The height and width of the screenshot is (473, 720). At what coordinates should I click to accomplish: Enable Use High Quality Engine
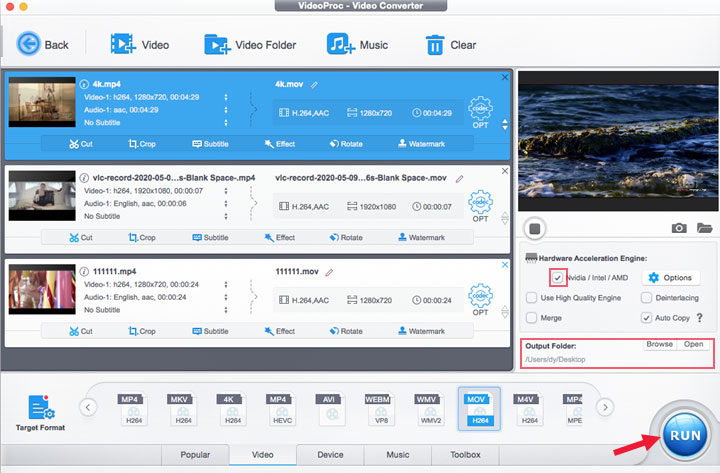pos(531,298)
